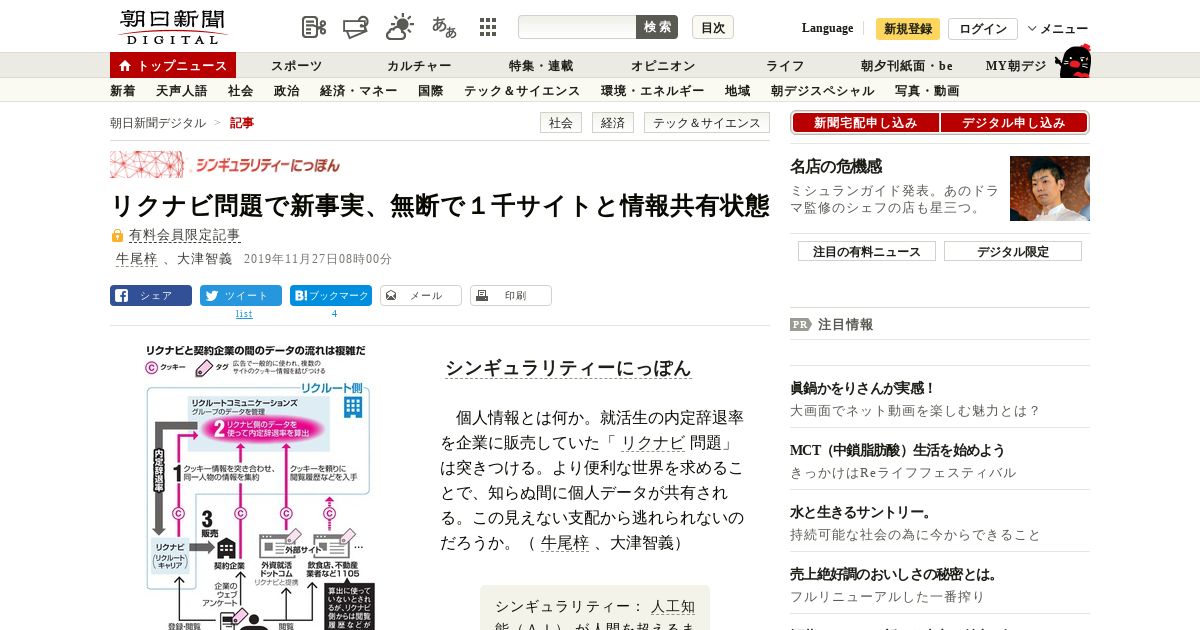Click テック＆サイエンス tag above headline

[707, 123]
